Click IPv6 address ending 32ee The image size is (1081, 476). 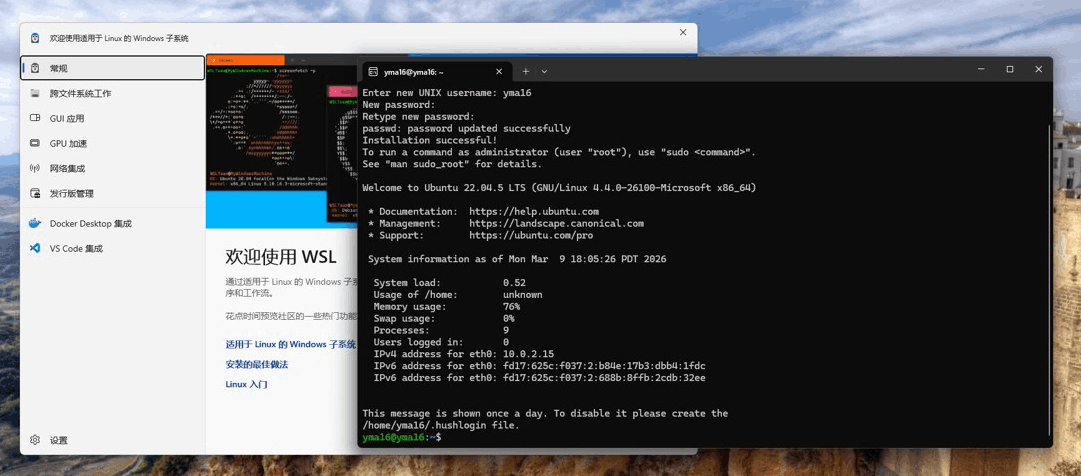coord(604,378)
